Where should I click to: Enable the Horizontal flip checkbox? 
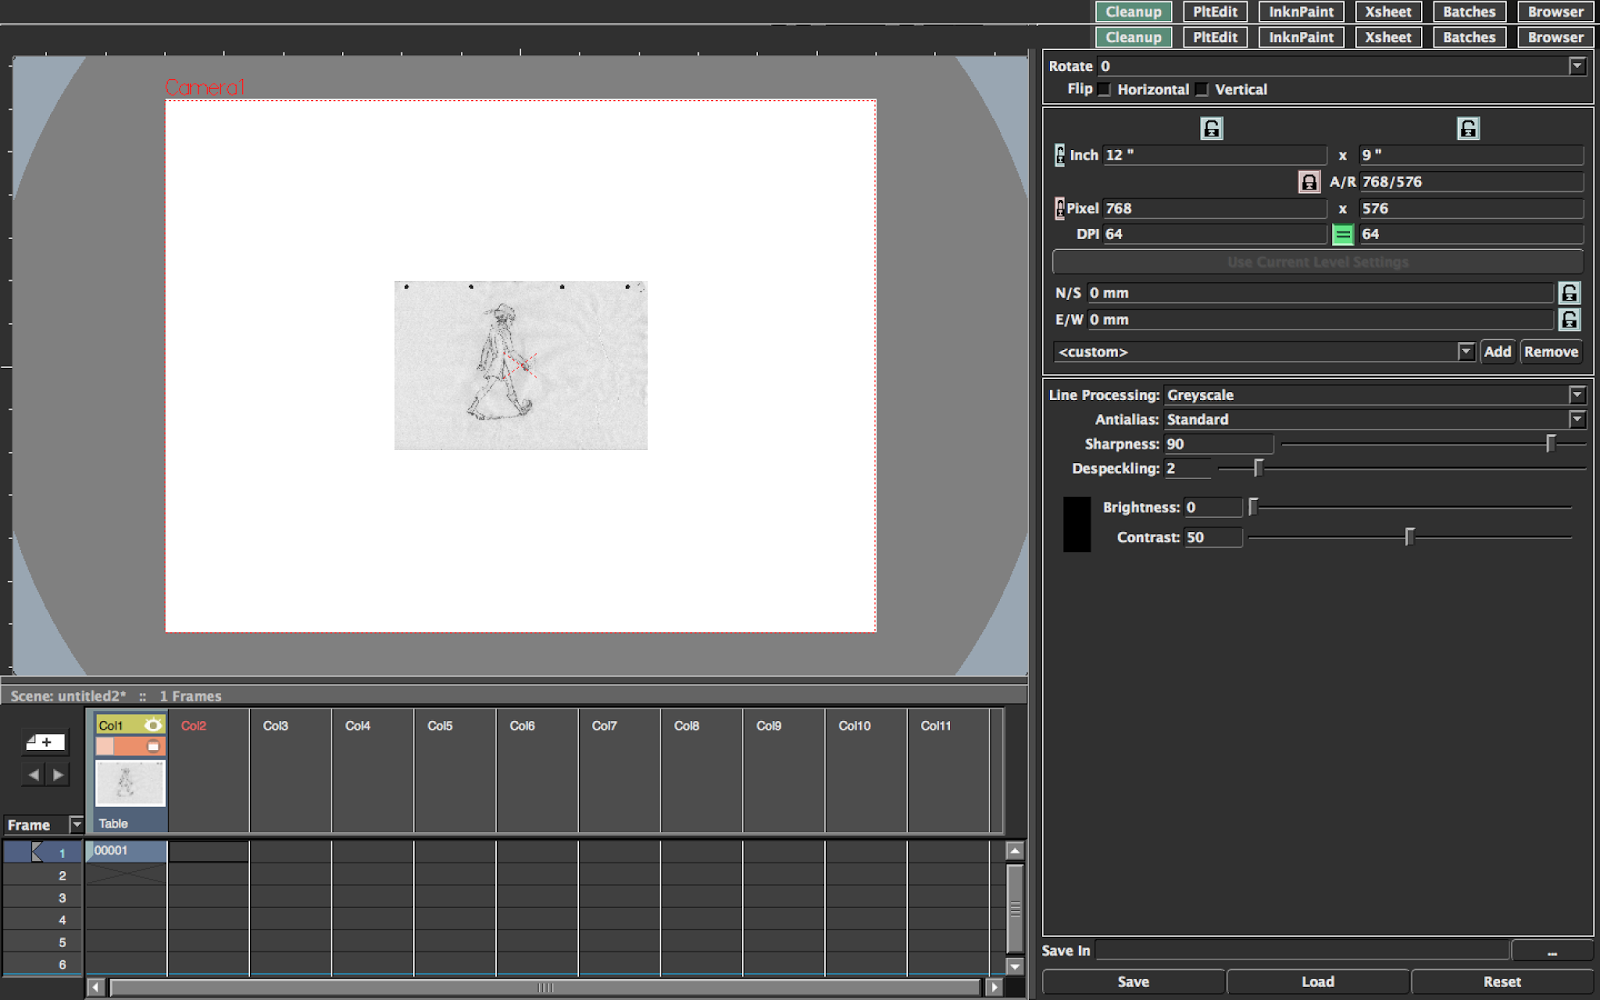[1104, 90]
